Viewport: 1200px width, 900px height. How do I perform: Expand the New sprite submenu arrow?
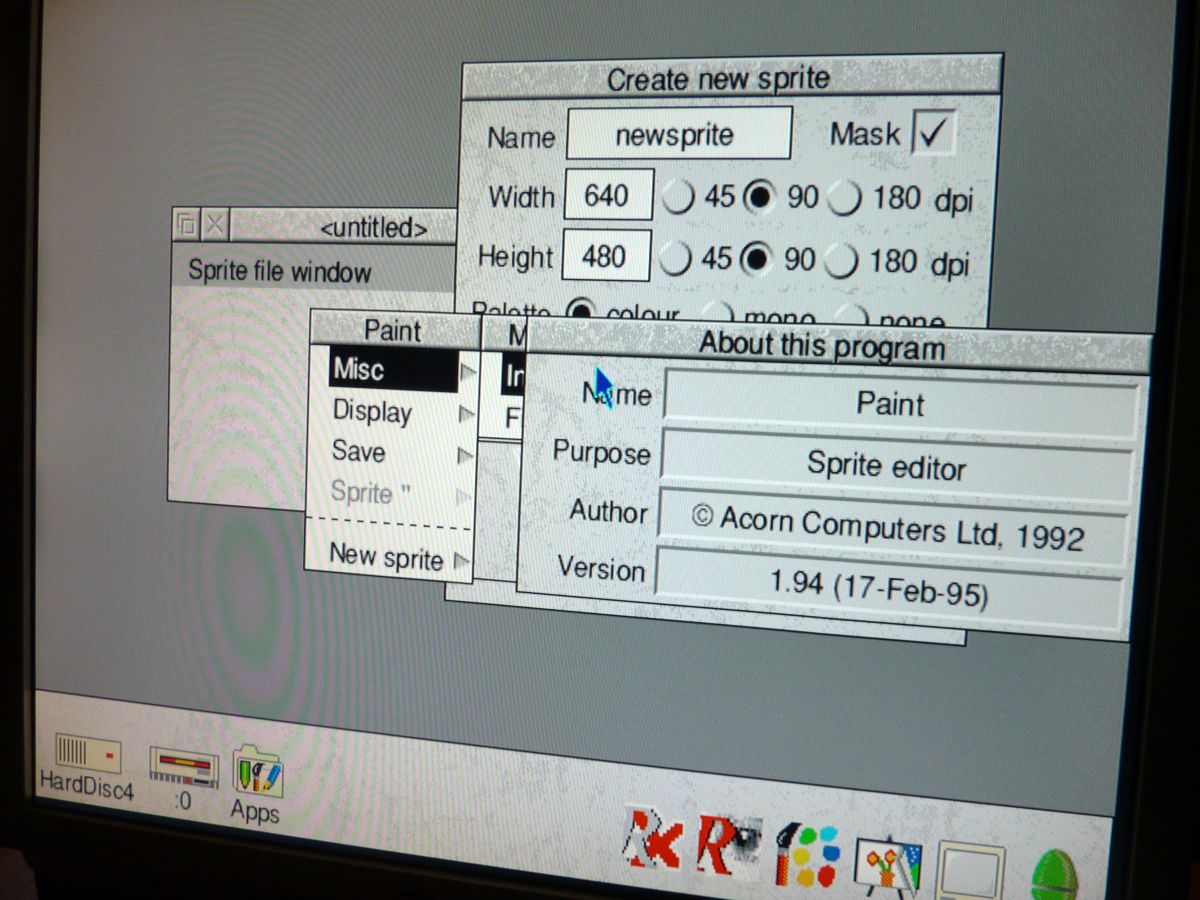click(x=461, y=561)
